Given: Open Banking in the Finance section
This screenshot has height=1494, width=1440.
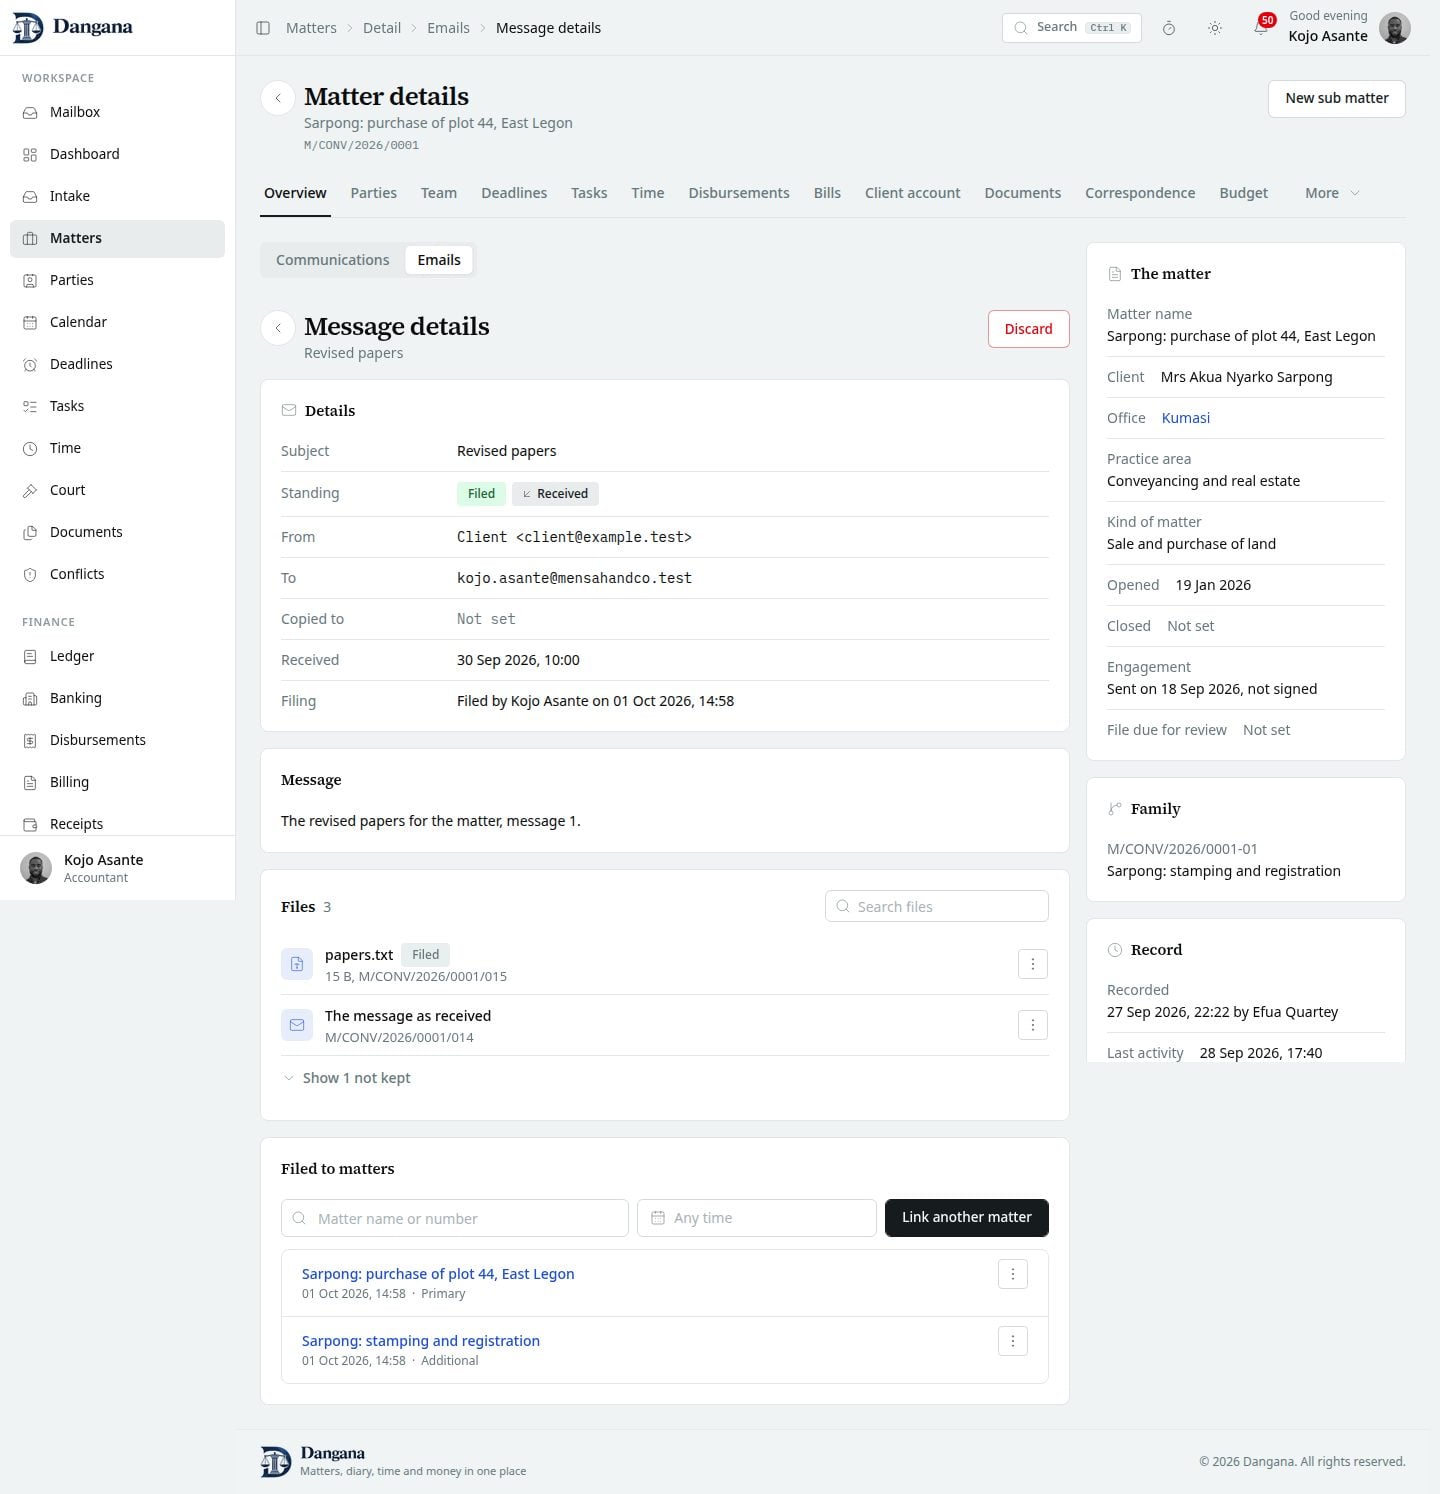Looking at the screenshot, I should pyautogui.click(x=117, y=698).
